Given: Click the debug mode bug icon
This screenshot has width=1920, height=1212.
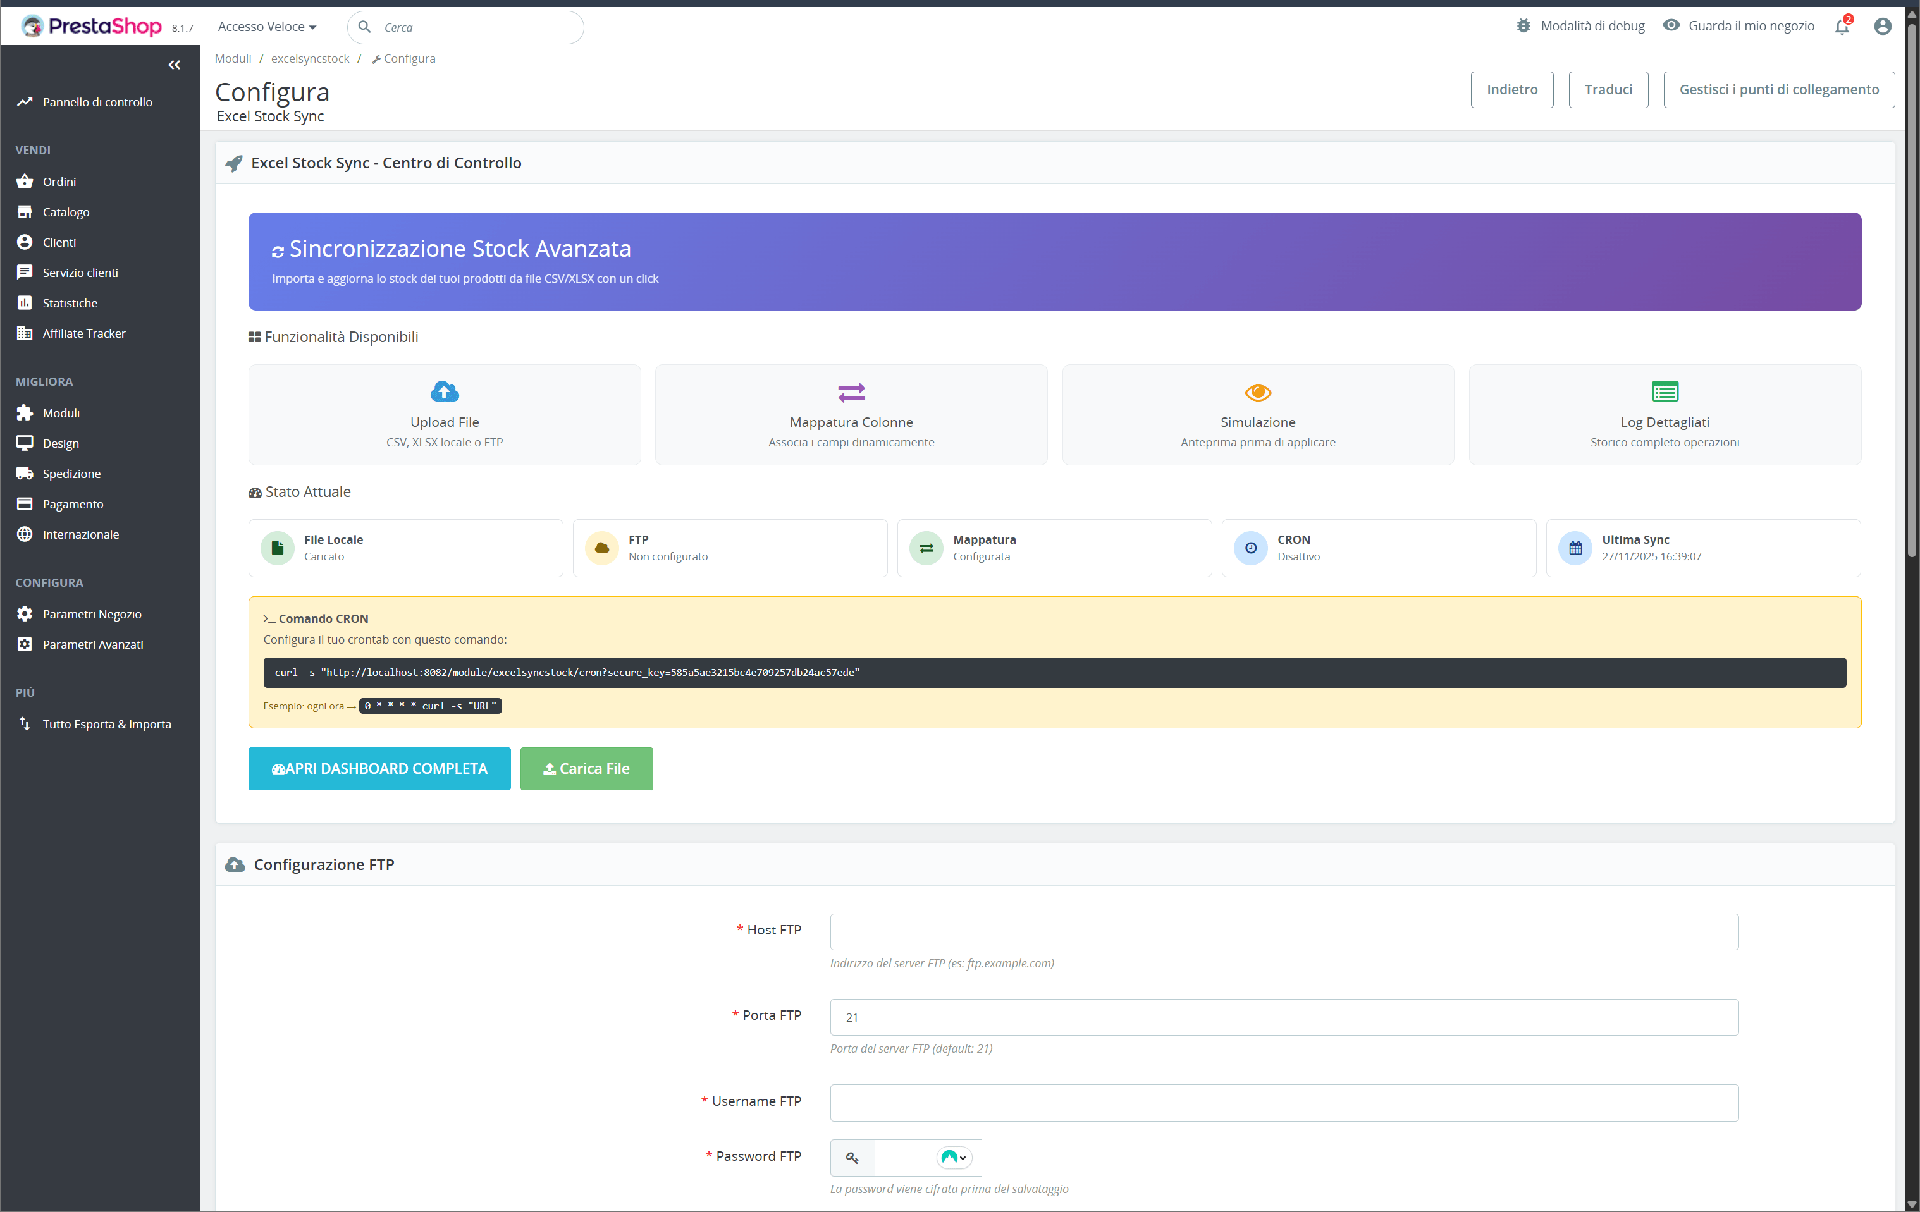Looking at the screenshot, I should coord(1523,26).
